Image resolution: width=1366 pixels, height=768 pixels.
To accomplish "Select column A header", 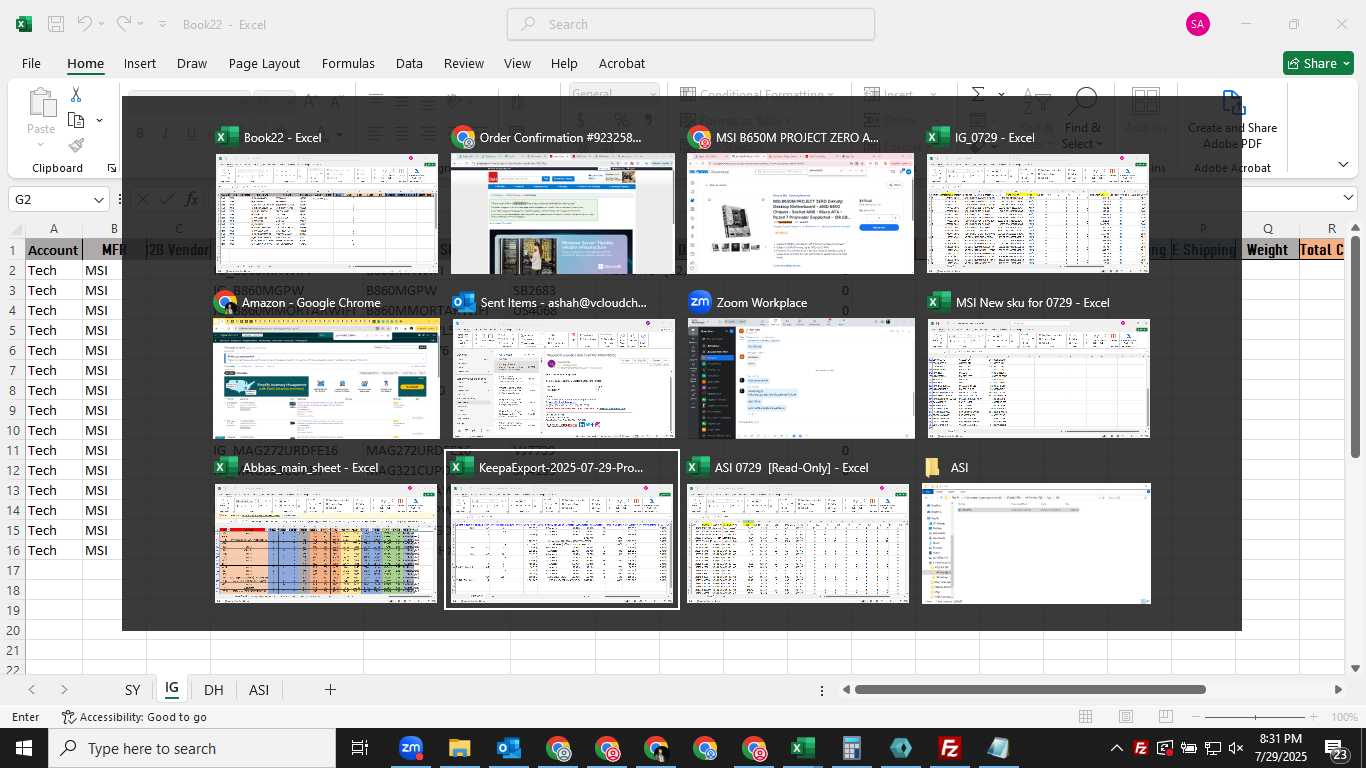I will point(54,229).
